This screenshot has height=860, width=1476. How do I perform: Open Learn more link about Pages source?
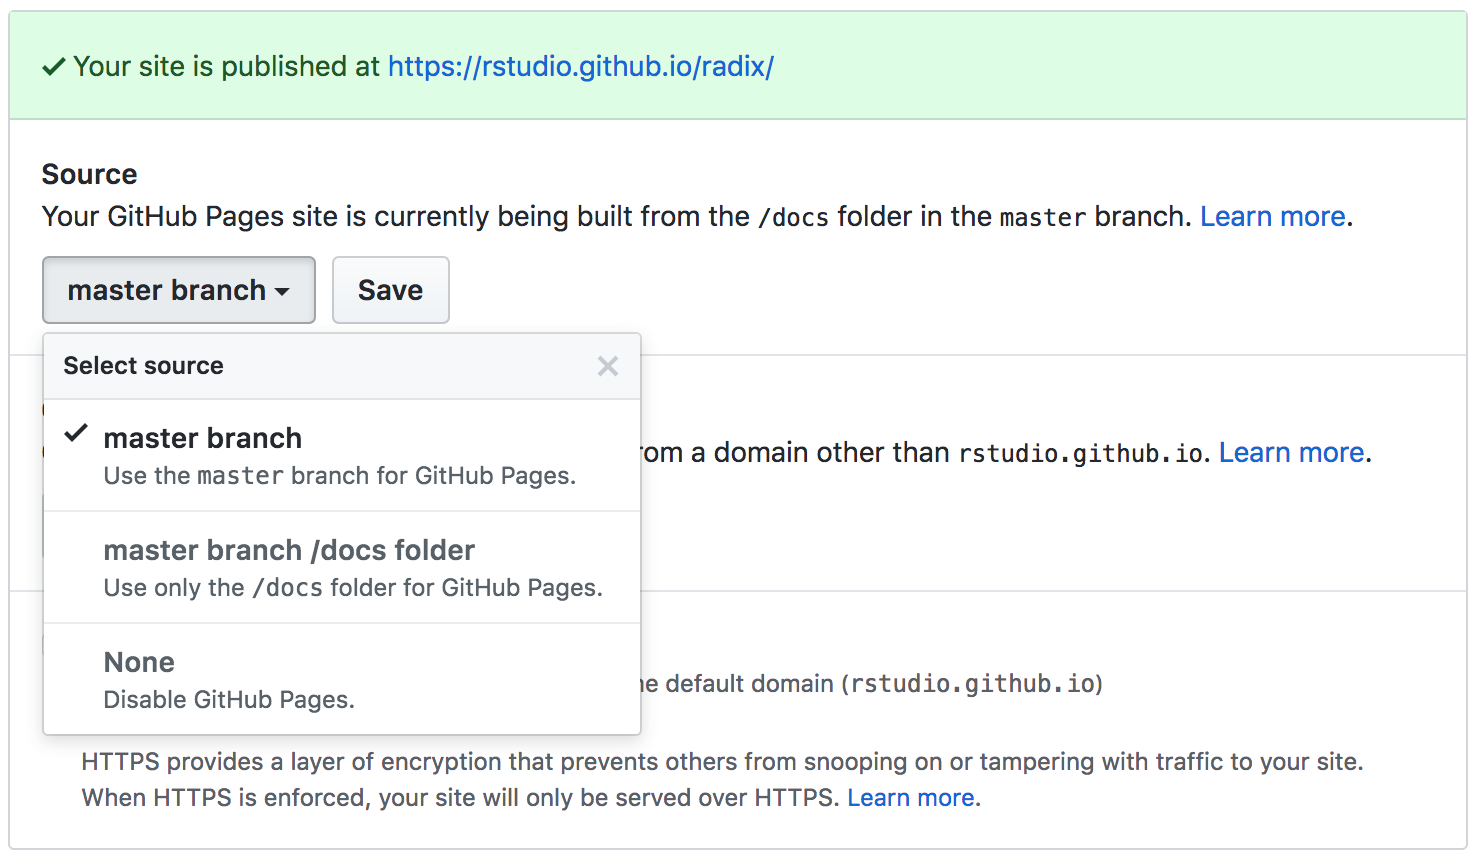(1272, 217)
